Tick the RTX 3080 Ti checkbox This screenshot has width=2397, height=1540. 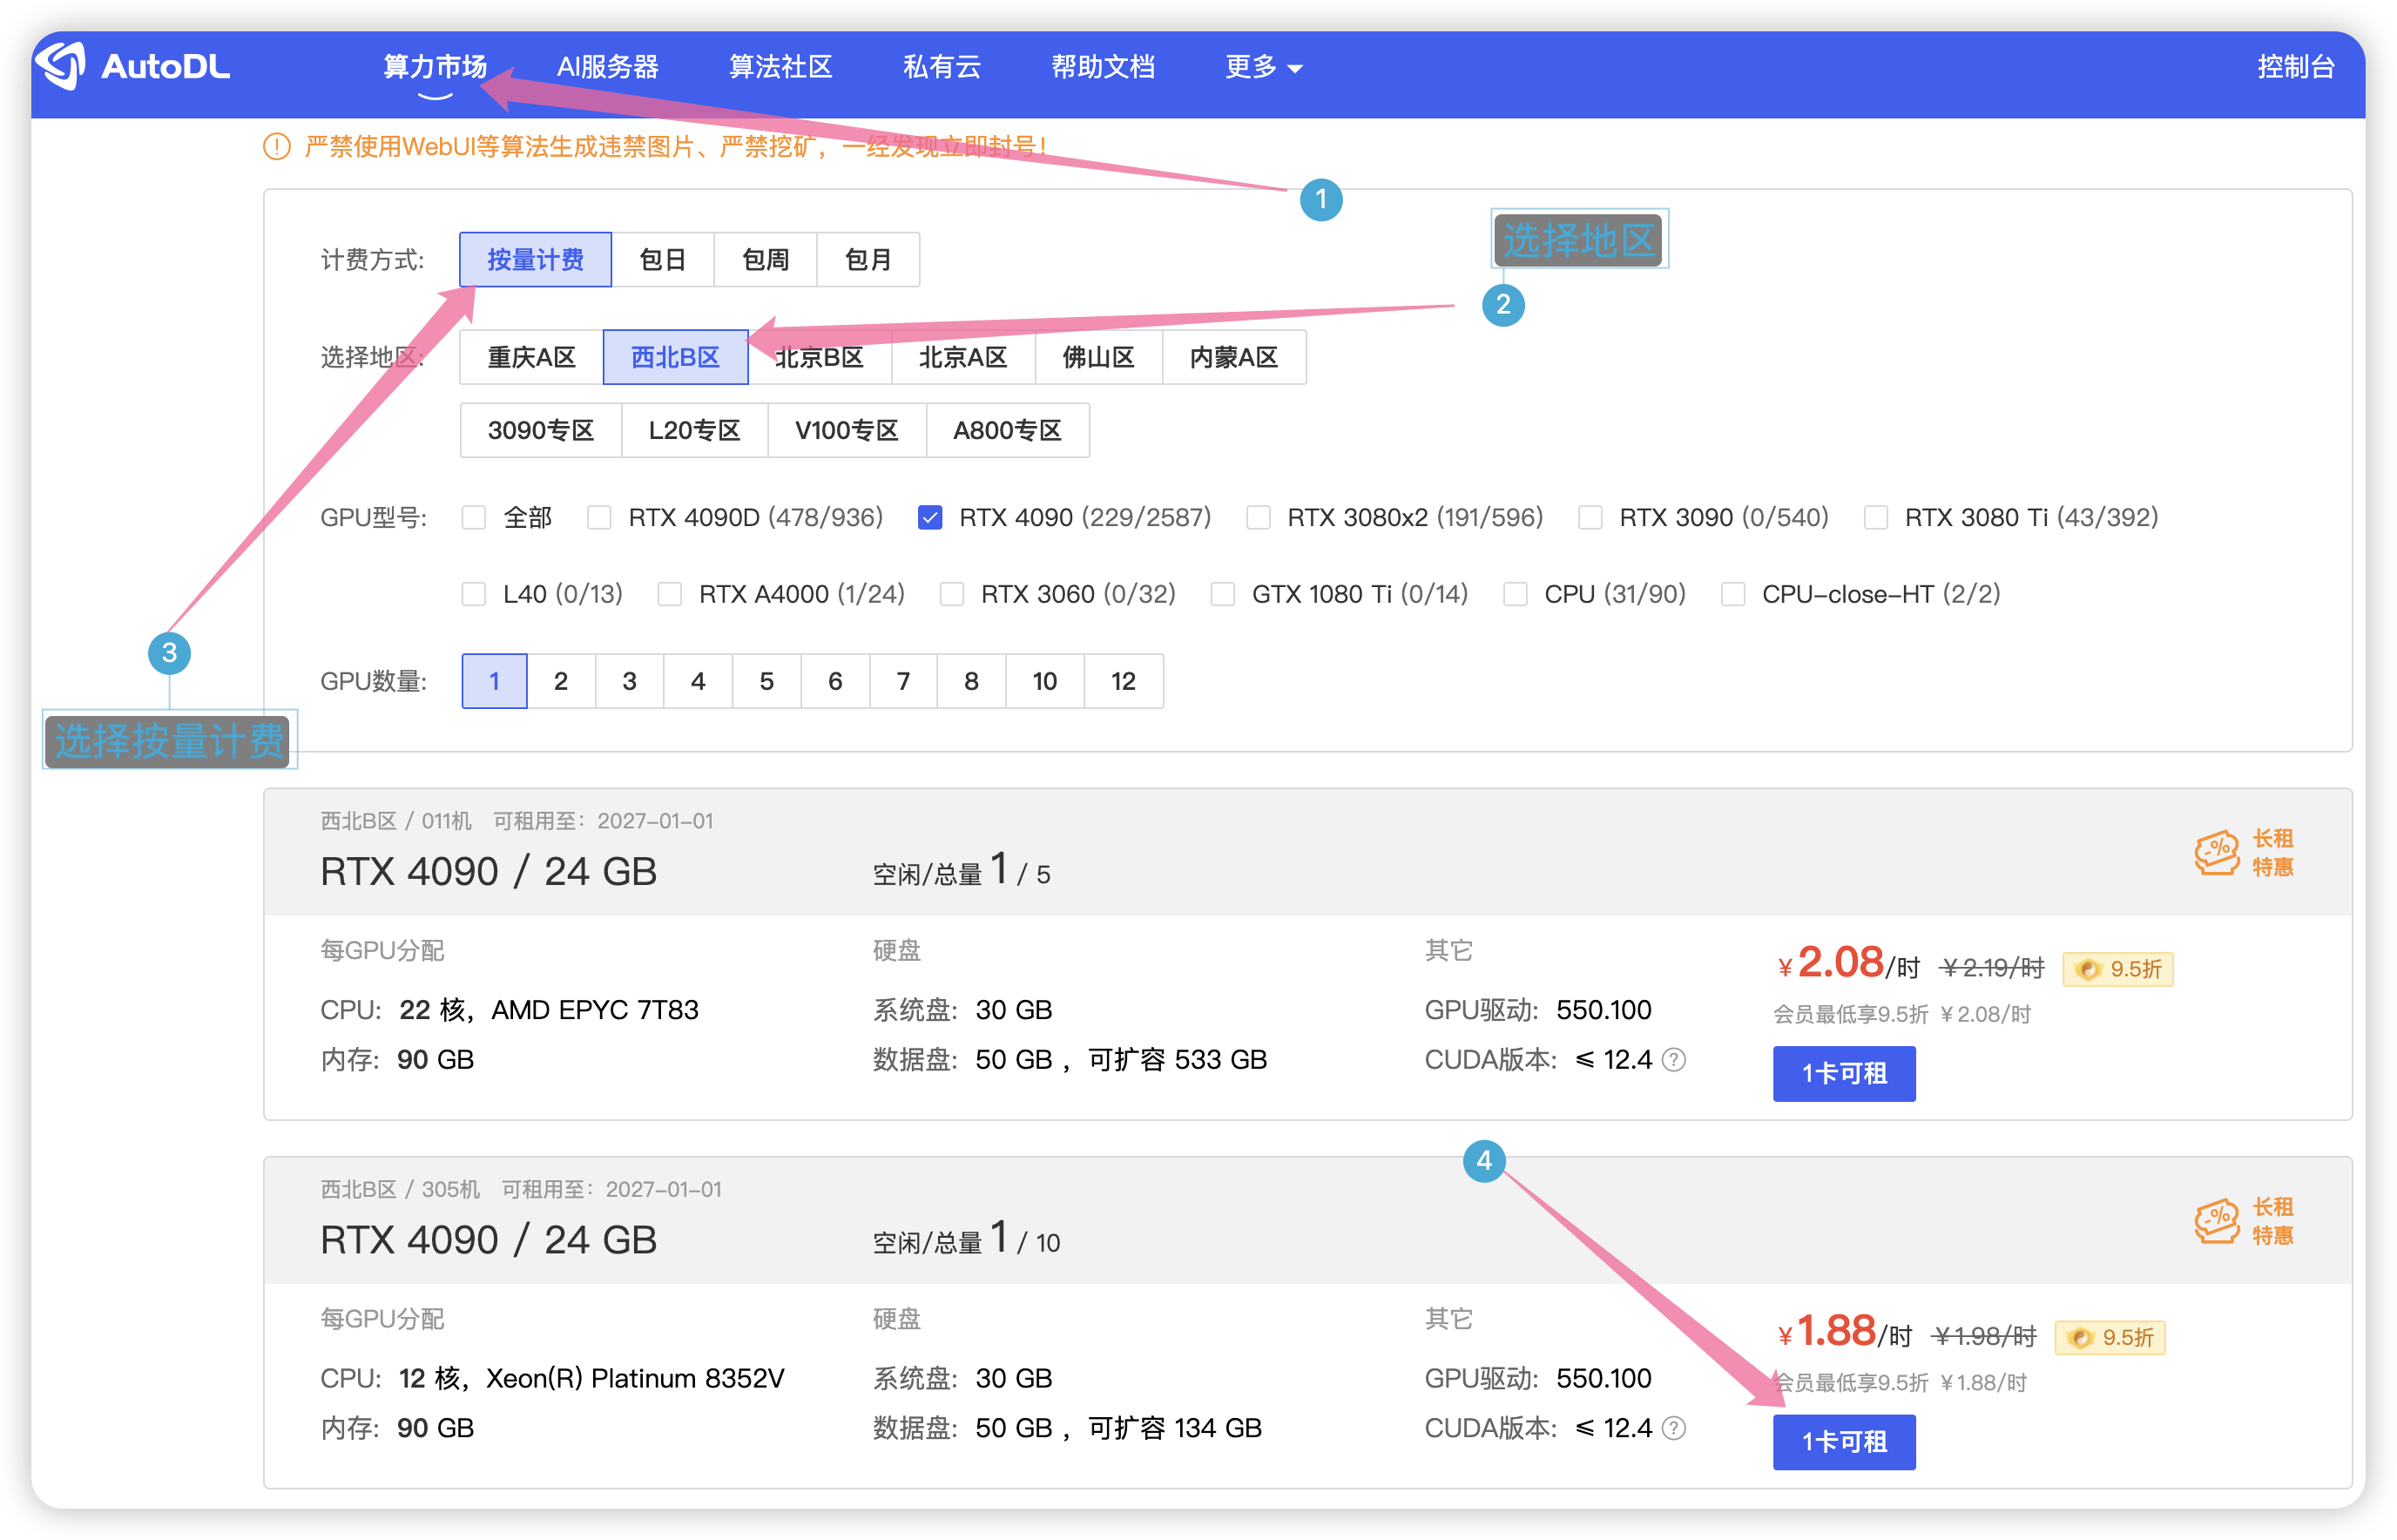(1876, 517)
